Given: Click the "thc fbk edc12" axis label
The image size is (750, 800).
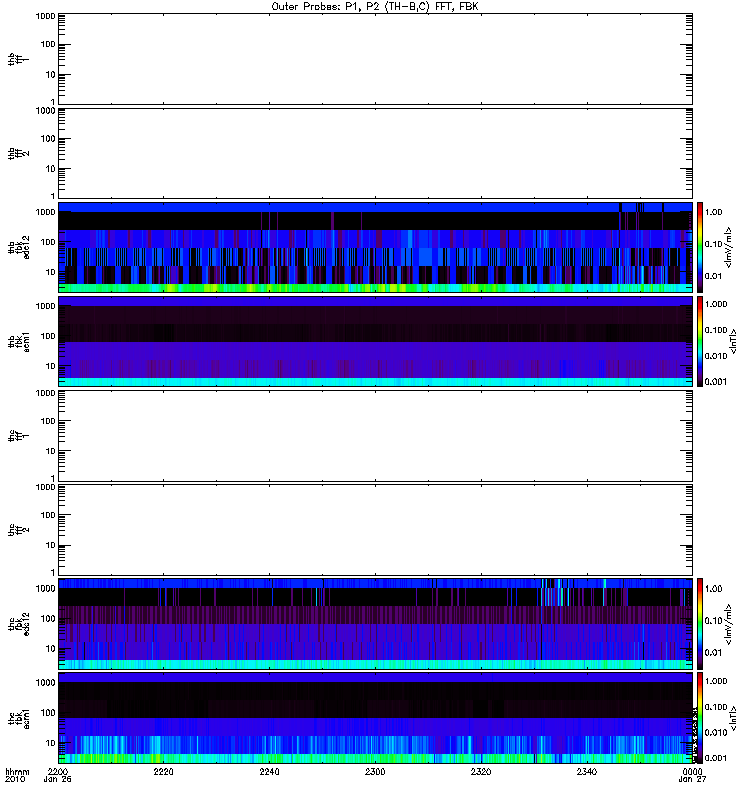Looking at the screenshot, I should point(19,624).
